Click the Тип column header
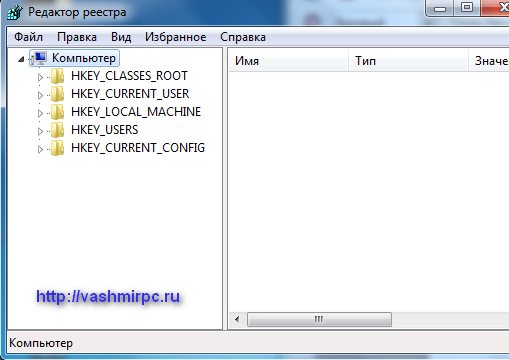Screen dimensions: 509x360 (409, 61)
